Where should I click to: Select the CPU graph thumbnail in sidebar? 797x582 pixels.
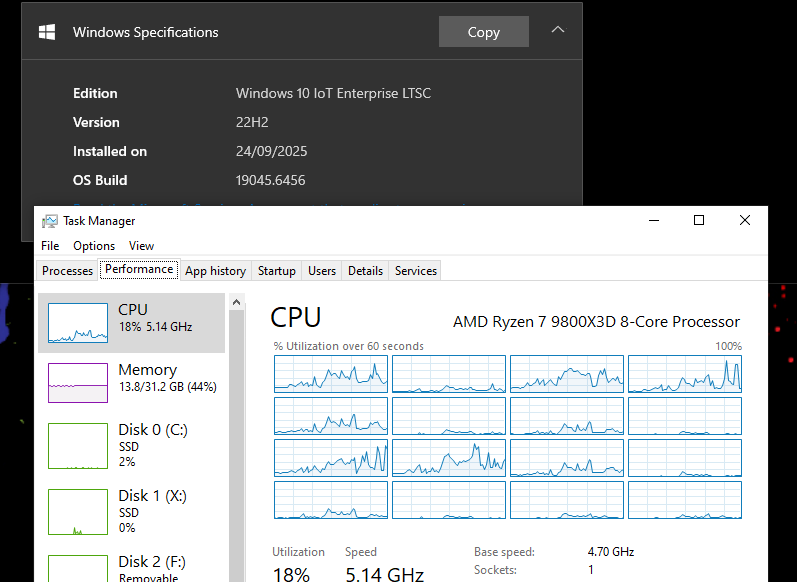click(x=78, y=323)
